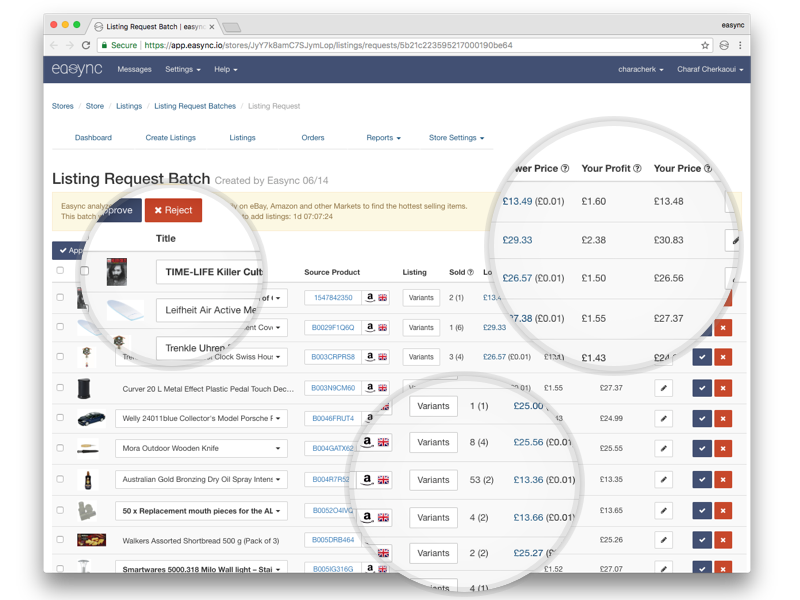
Task: Open Messages in the top navbar
Action: click(x=134, y=69)
